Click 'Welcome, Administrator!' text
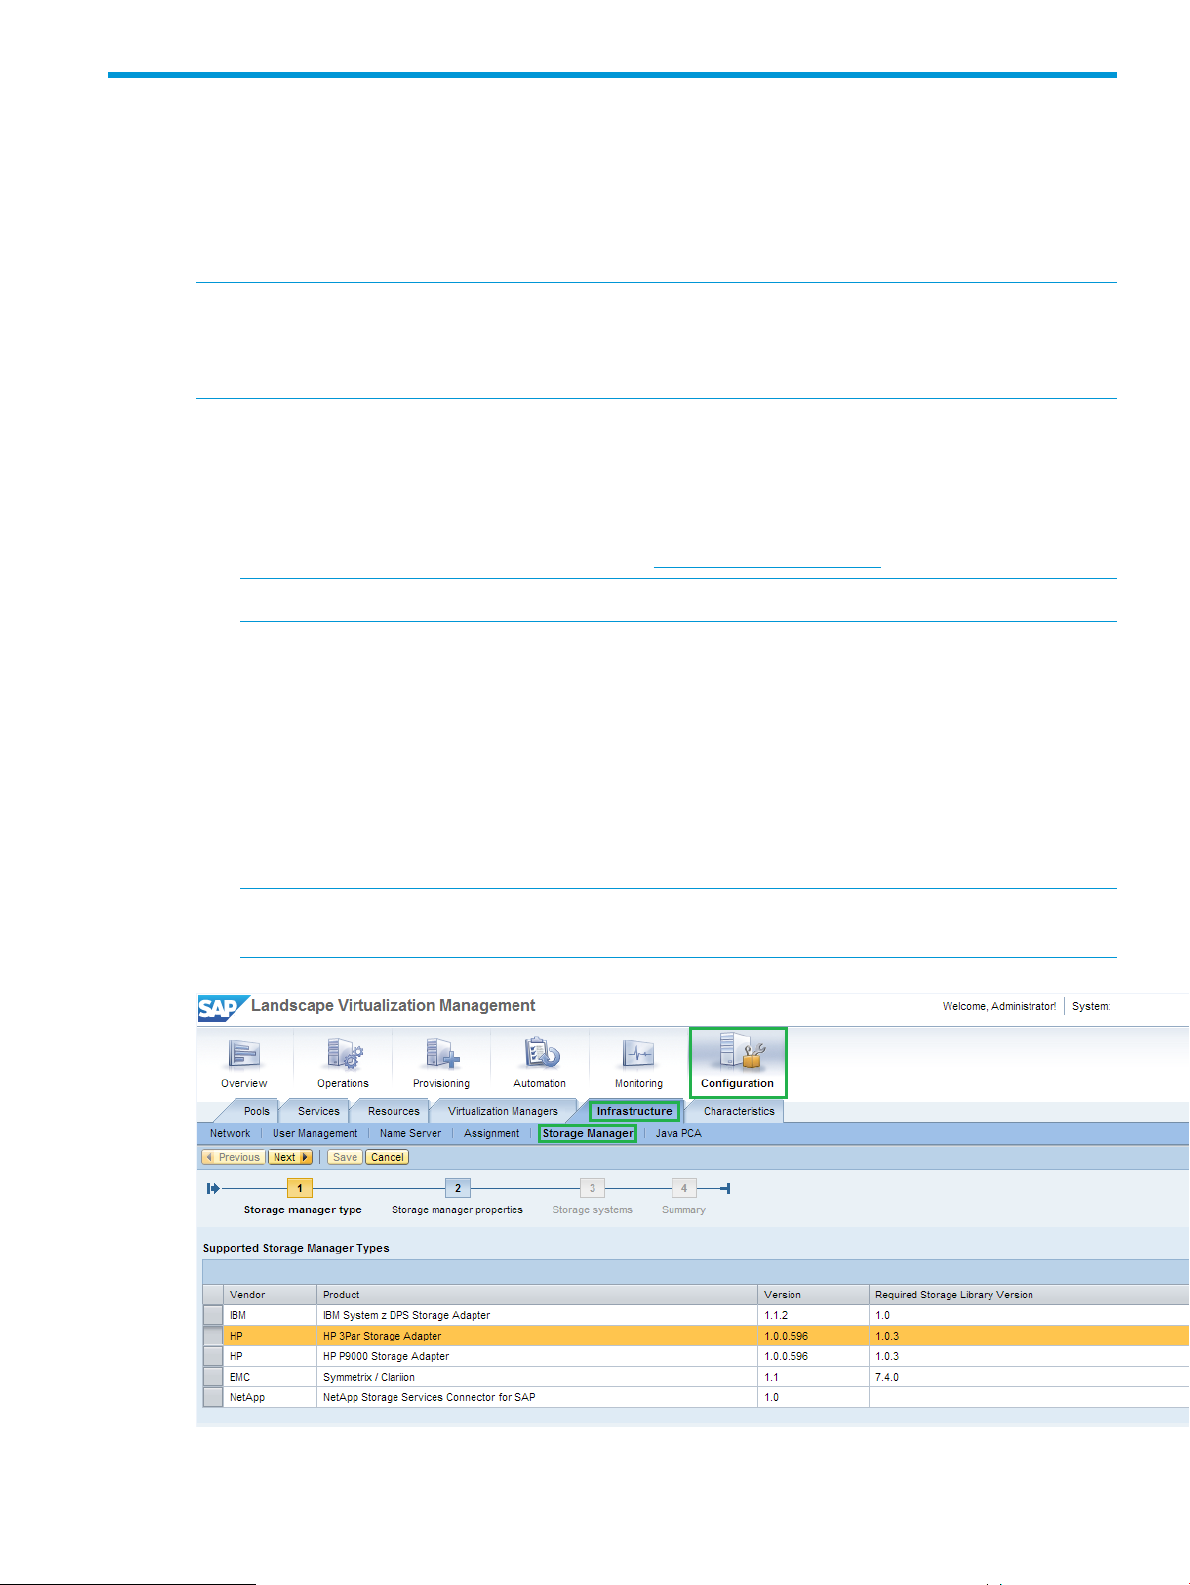This screenshot has height=1585, width=1190. [999, 1006]
